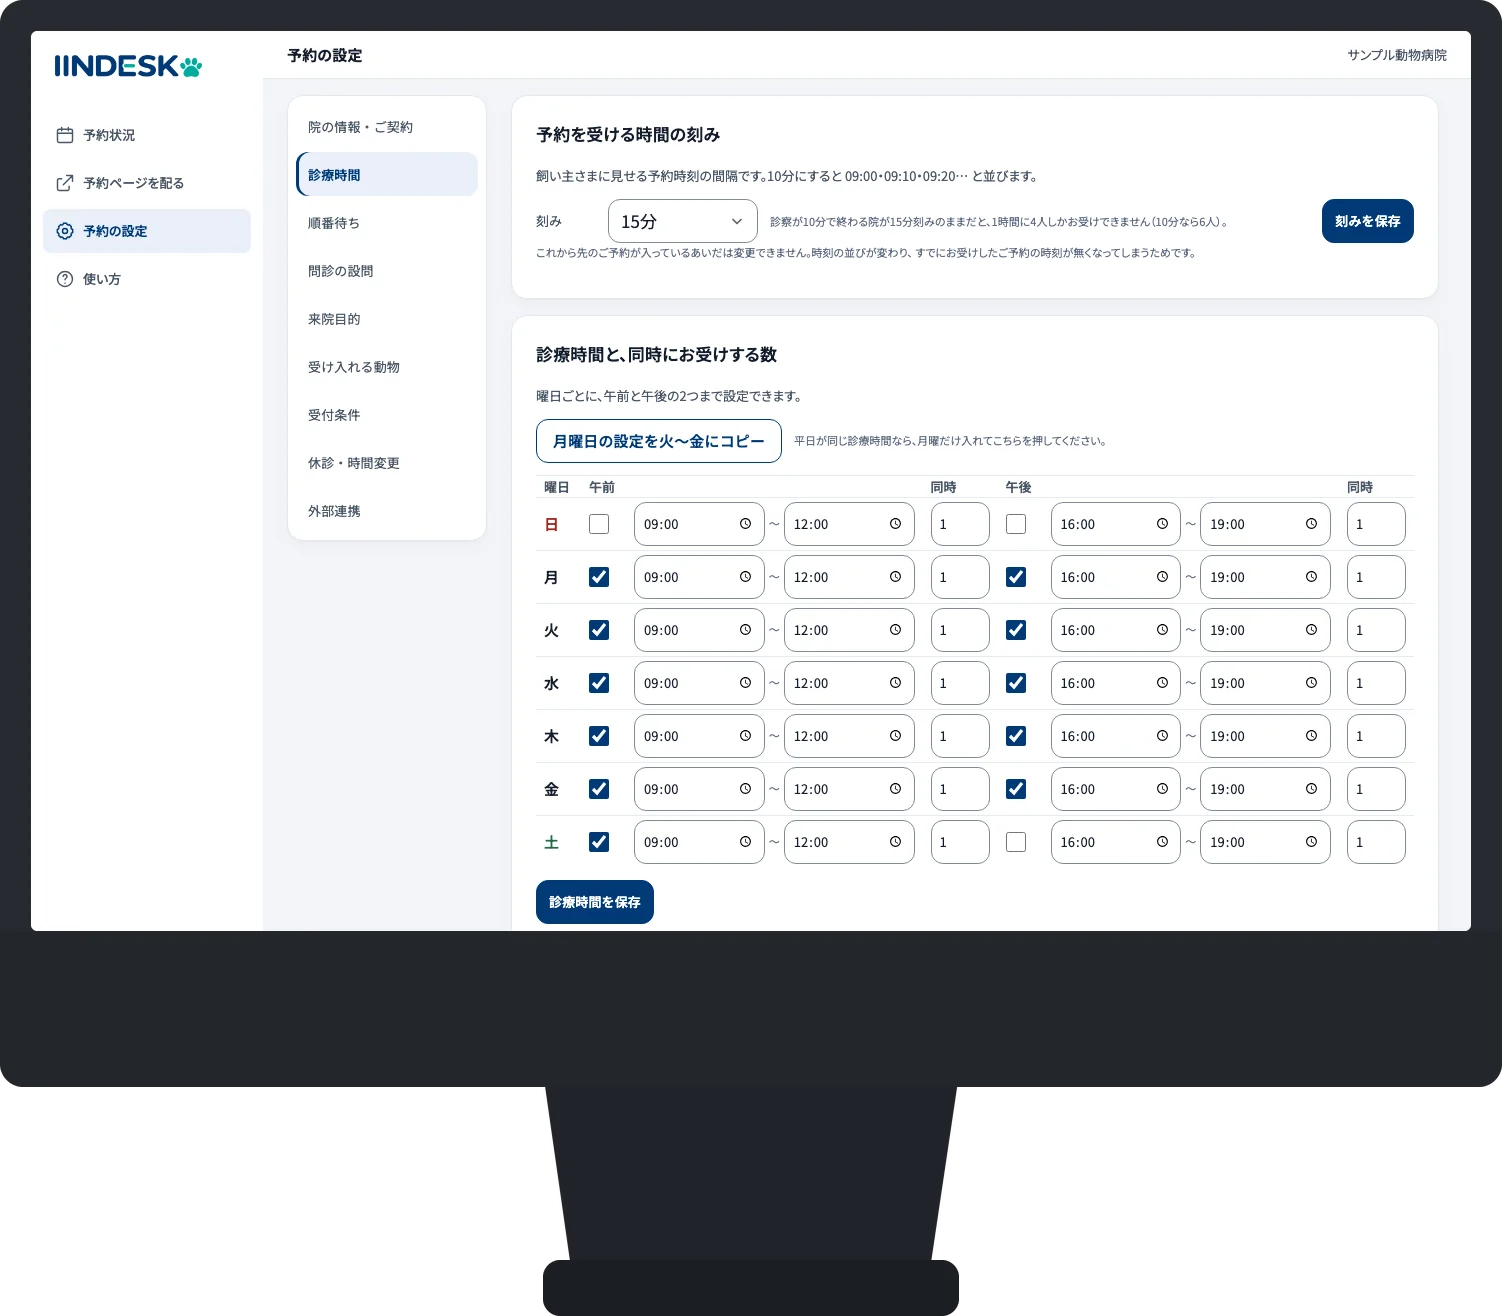This screenshot has height=1316, width=1502.
Task: Click the calendar icon beside 予約状況
Action: [65, 135]
